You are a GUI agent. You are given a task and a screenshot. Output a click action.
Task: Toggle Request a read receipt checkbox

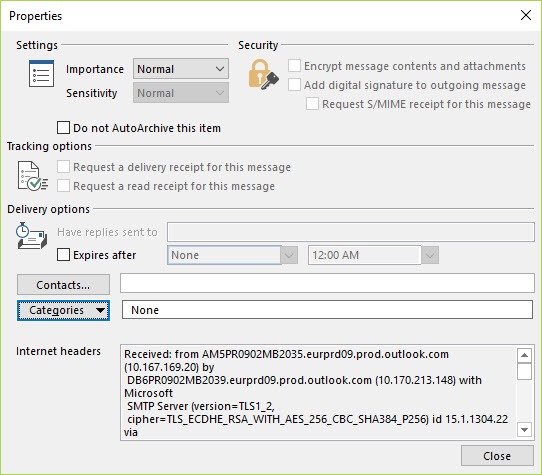point(63,186)
